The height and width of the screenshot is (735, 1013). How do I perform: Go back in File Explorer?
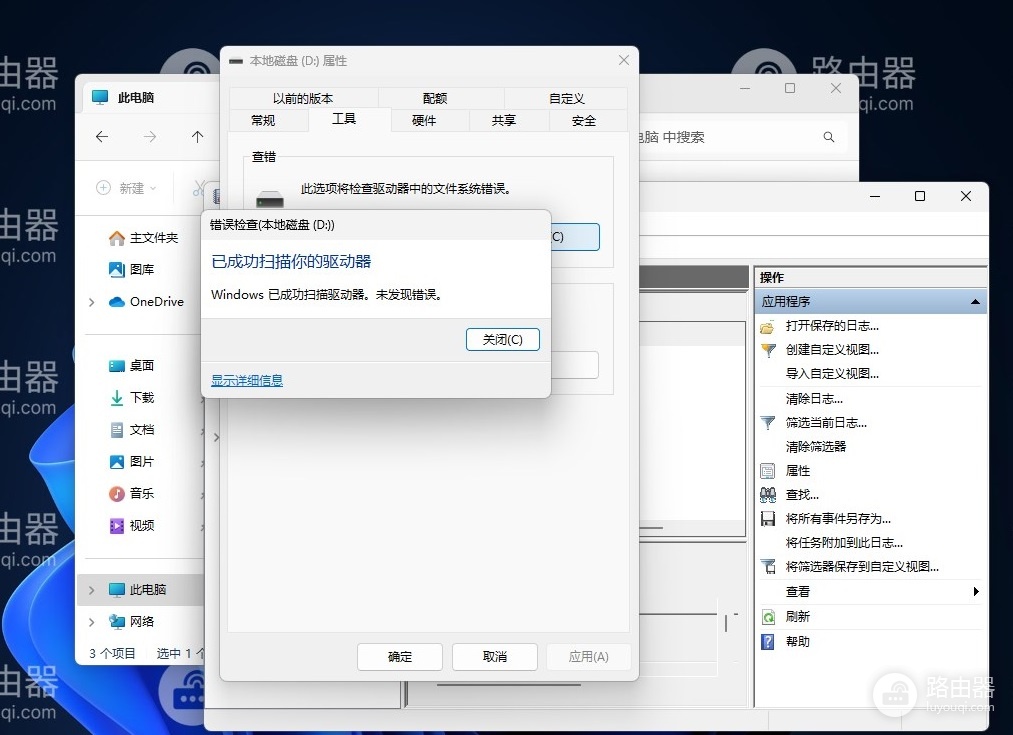point(102,137)
